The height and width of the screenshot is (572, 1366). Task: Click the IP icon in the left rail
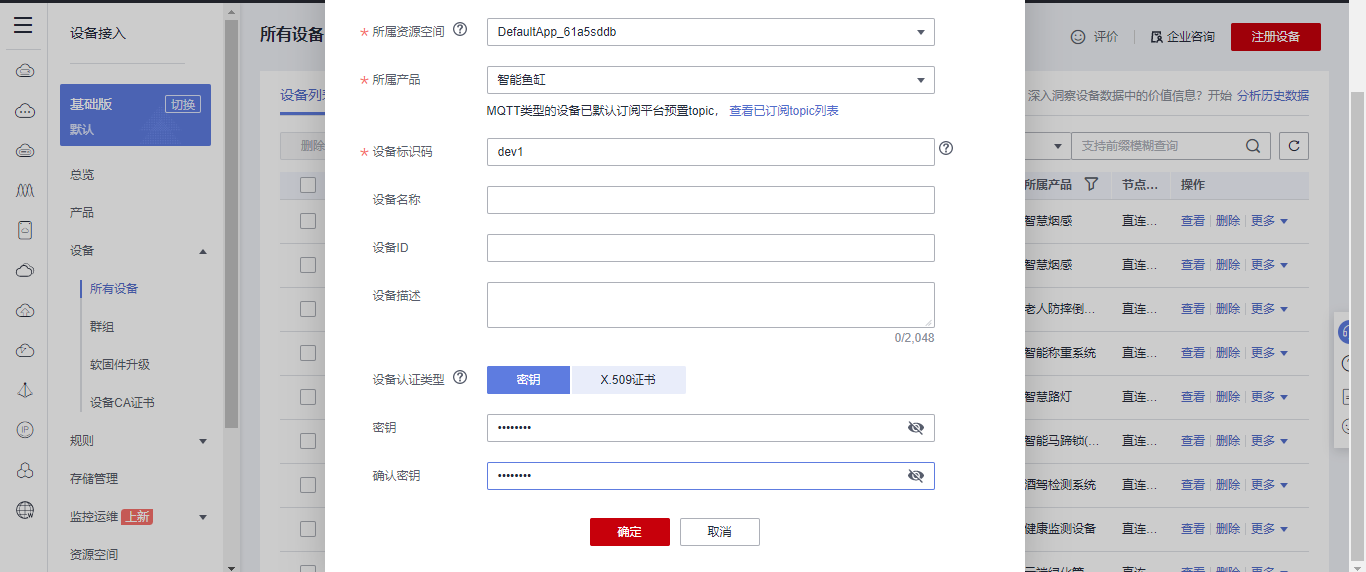pyautogui.click(x=25, y=430)
